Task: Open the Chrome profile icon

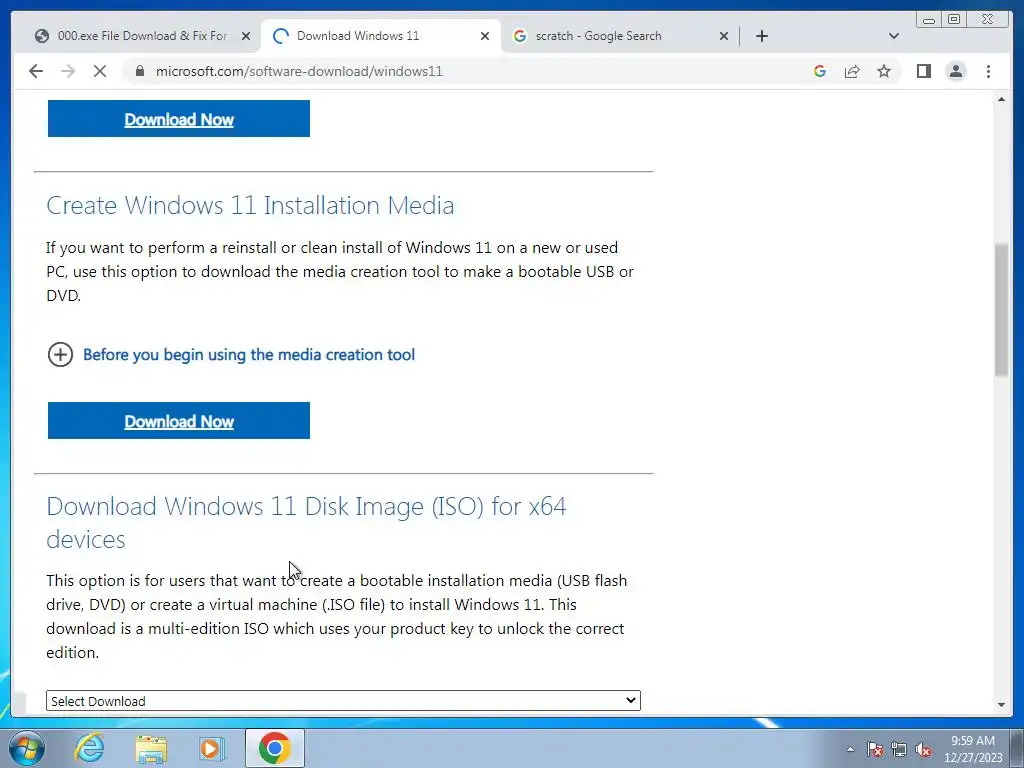Action: pos(955,71)
